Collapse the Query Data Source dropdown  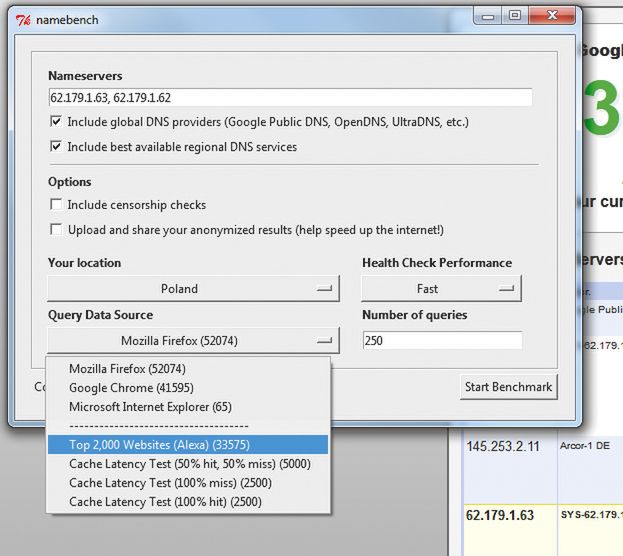[x=193, y=341]
